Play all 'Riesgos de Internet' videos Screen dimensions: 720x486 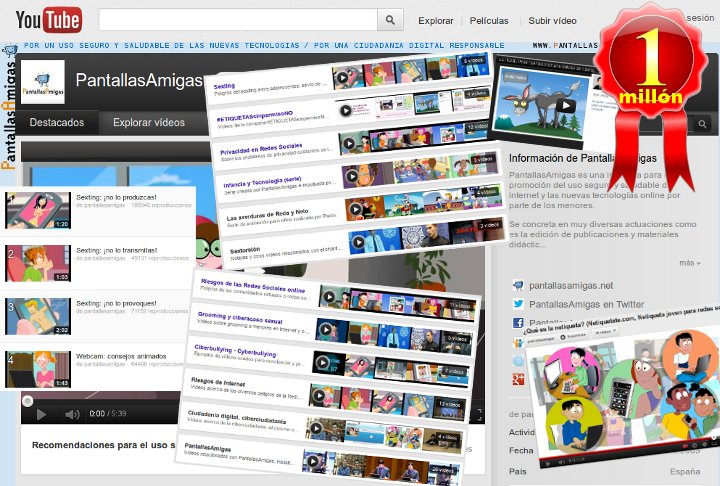click(x=319, y=395)
